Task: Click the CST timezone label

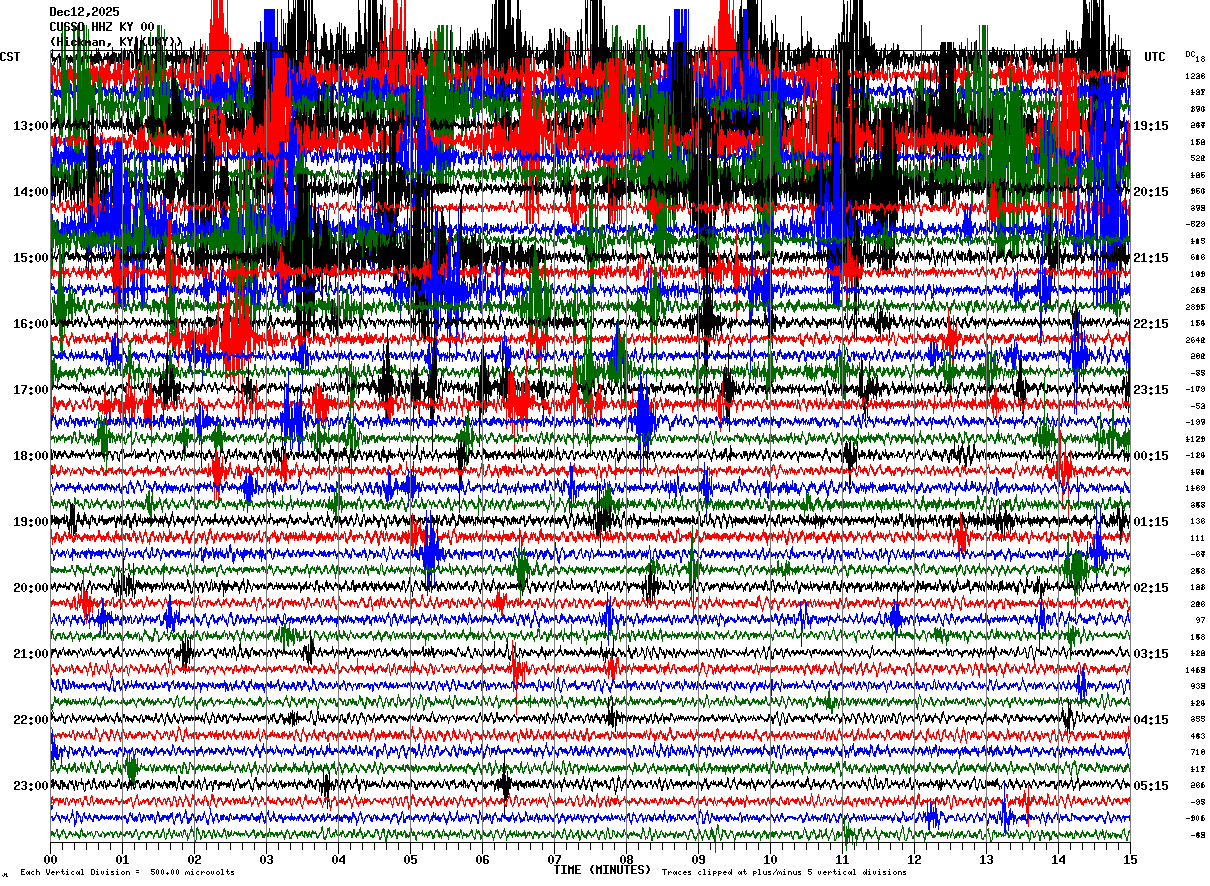Action: (x=10, y=57)
